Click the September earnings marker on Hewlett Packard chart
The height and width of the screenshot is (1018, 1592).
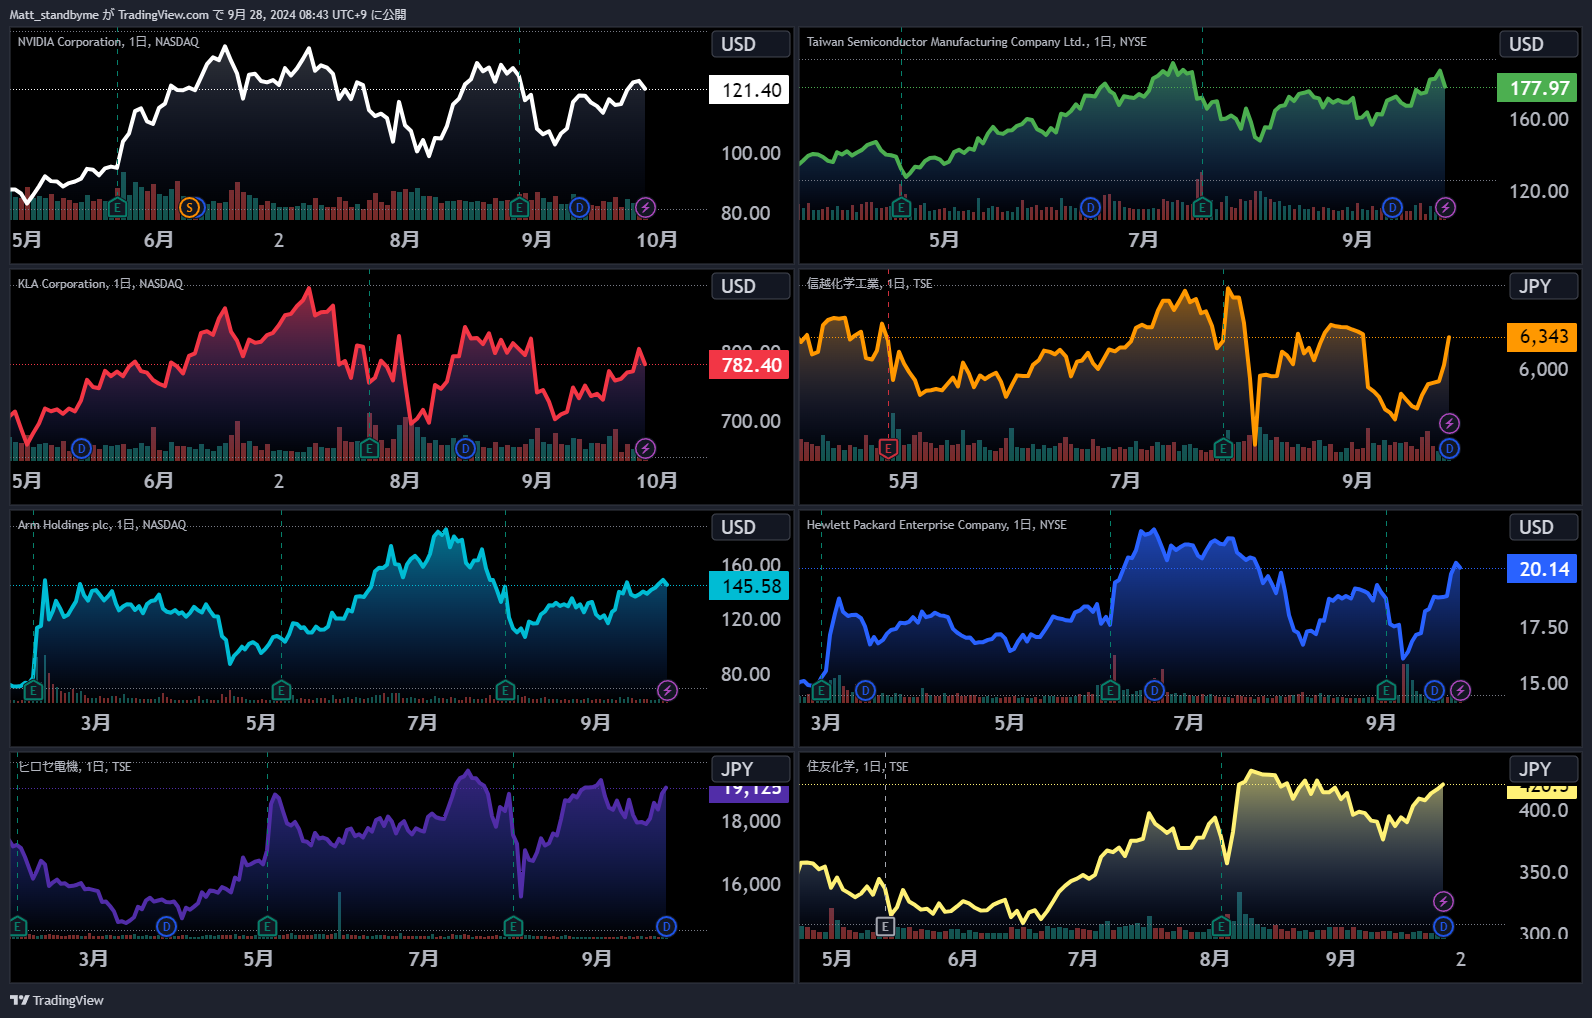coord(1386,691)
